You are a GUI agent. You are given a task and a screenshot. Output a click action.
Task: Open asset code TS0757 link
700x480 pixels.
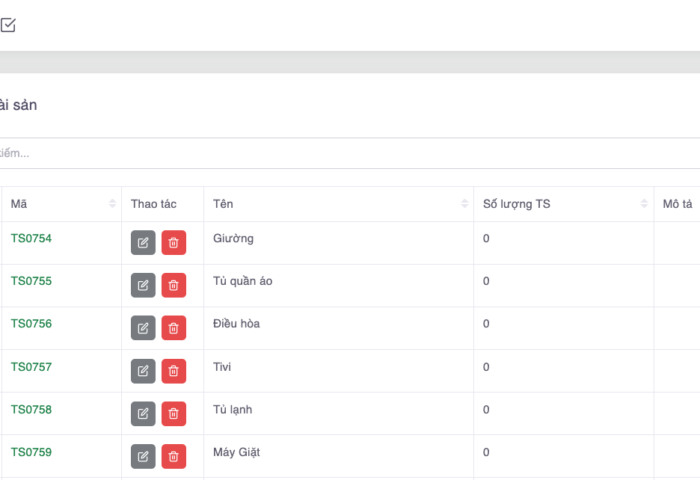click(31, 367)
